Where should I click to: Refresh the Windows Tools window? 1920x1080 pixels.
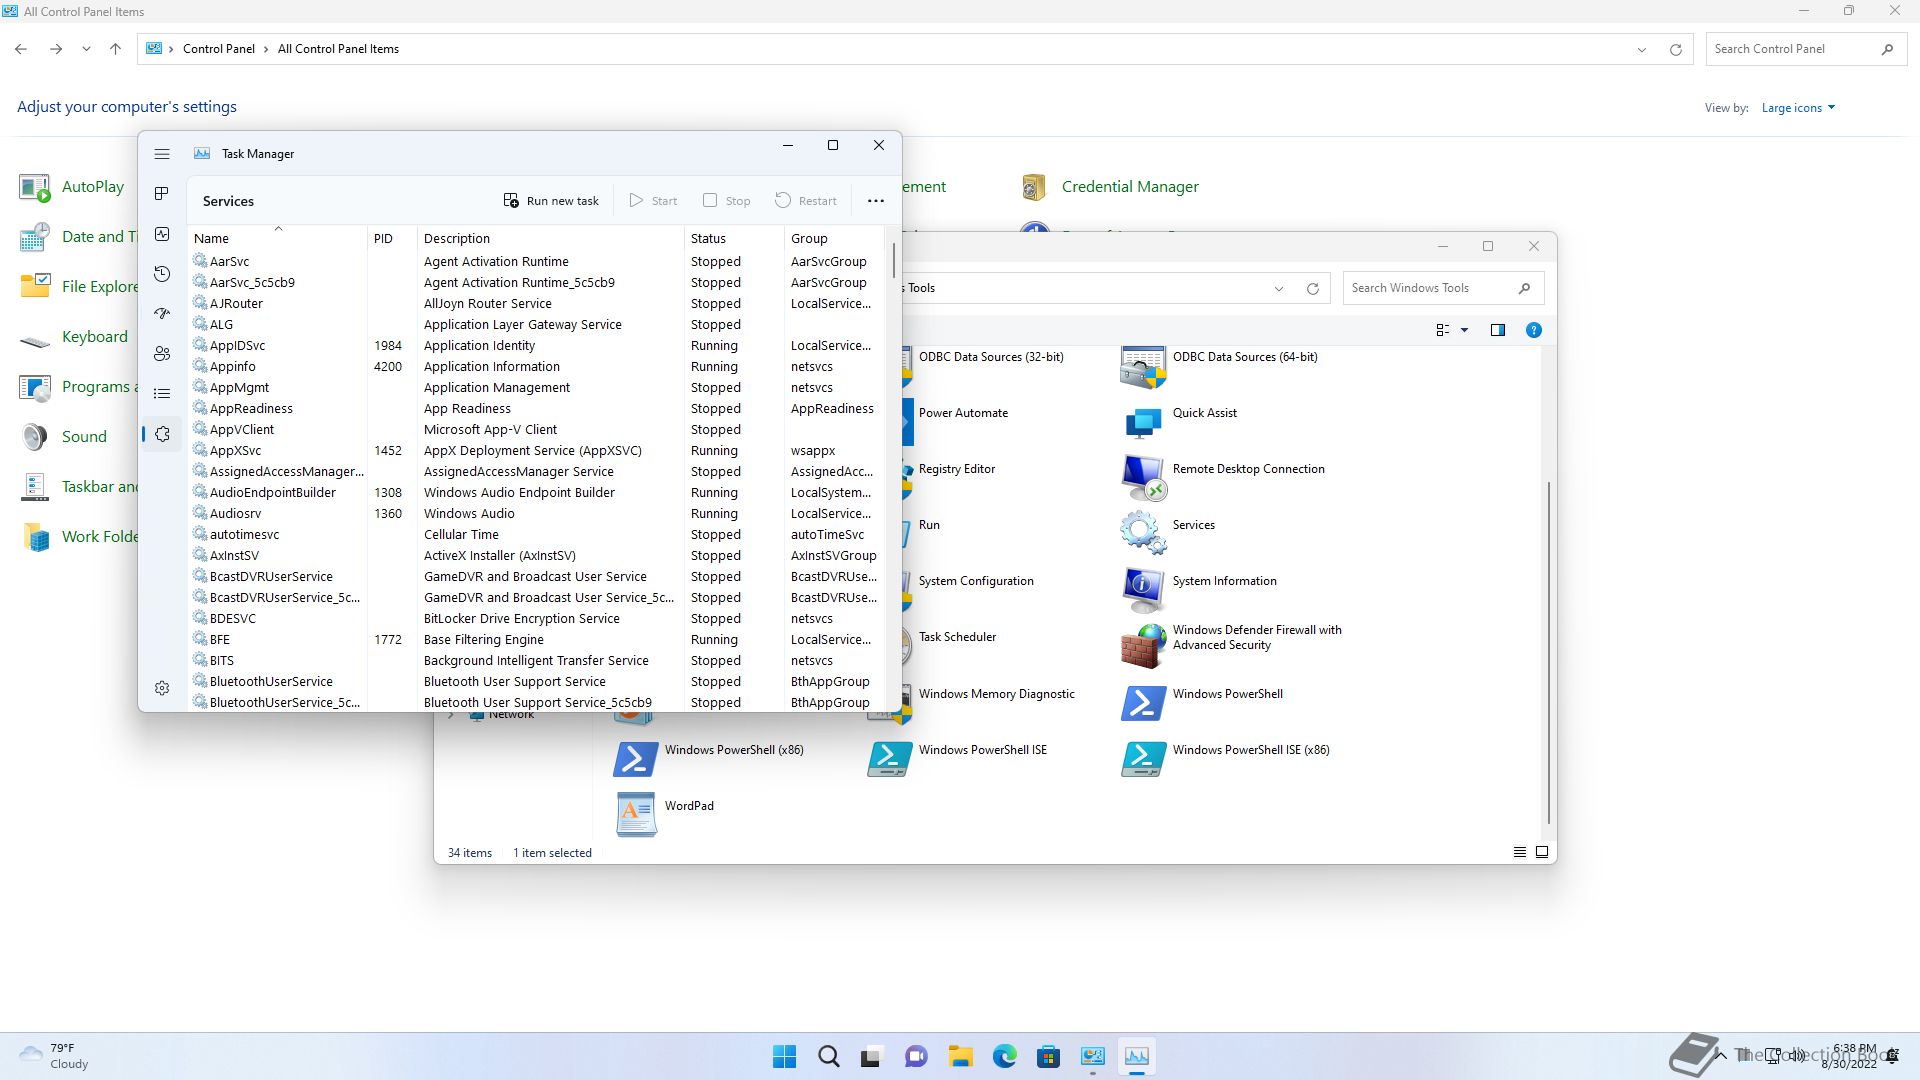[1313, 289]
